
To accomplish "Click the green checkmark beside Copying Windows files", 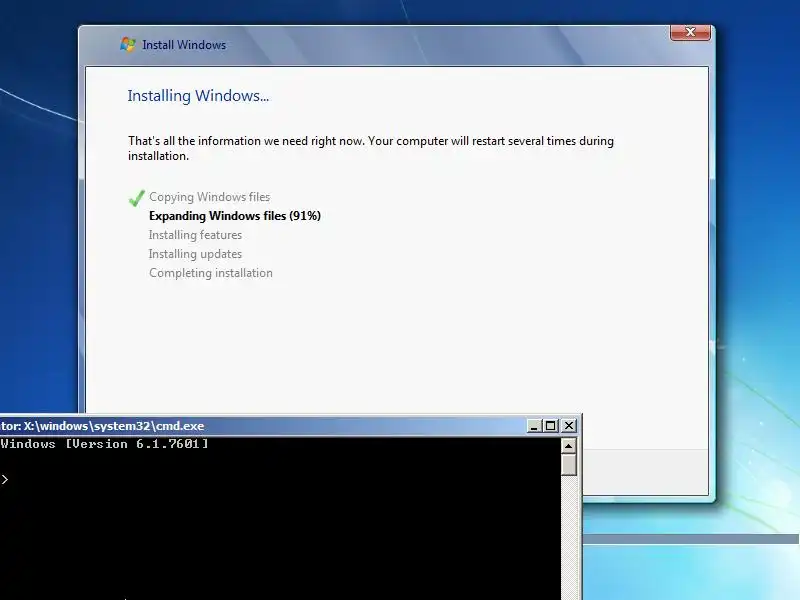I will (136, 197).
